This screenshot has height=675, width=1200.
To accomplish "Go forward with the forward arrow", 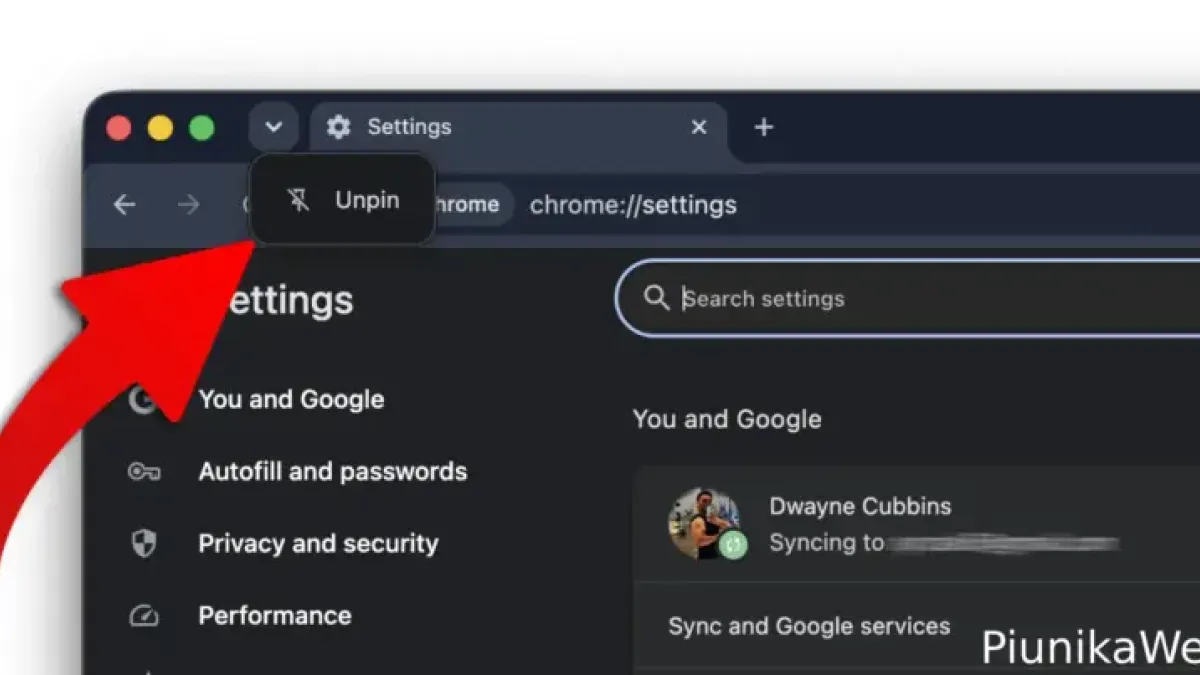I will [188, 205].
